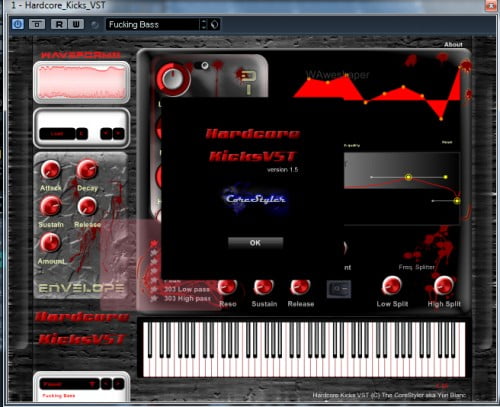This screenshot has height=407, width=500.
Task: Click the CoreStyler logo in the dialog
Action: tap(255, 199)
